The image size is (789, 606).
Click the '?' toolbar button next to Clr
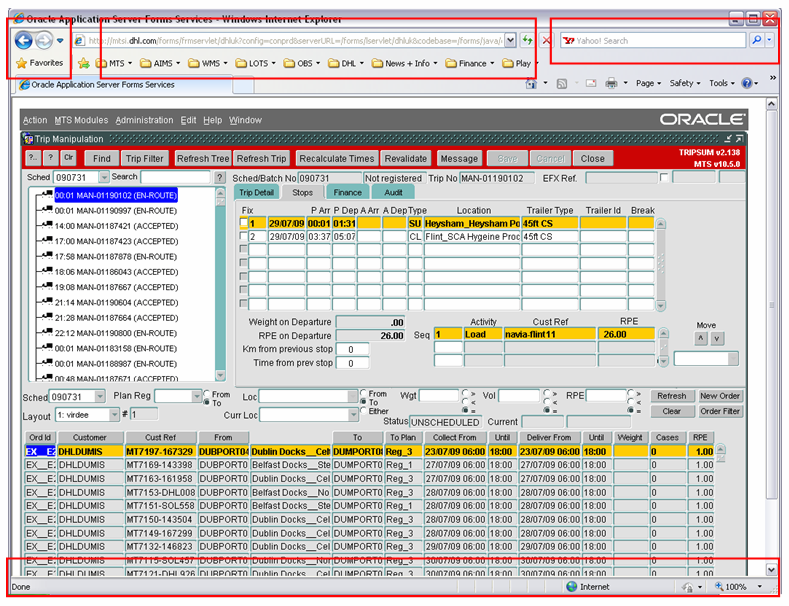click(x=50, y=158)
